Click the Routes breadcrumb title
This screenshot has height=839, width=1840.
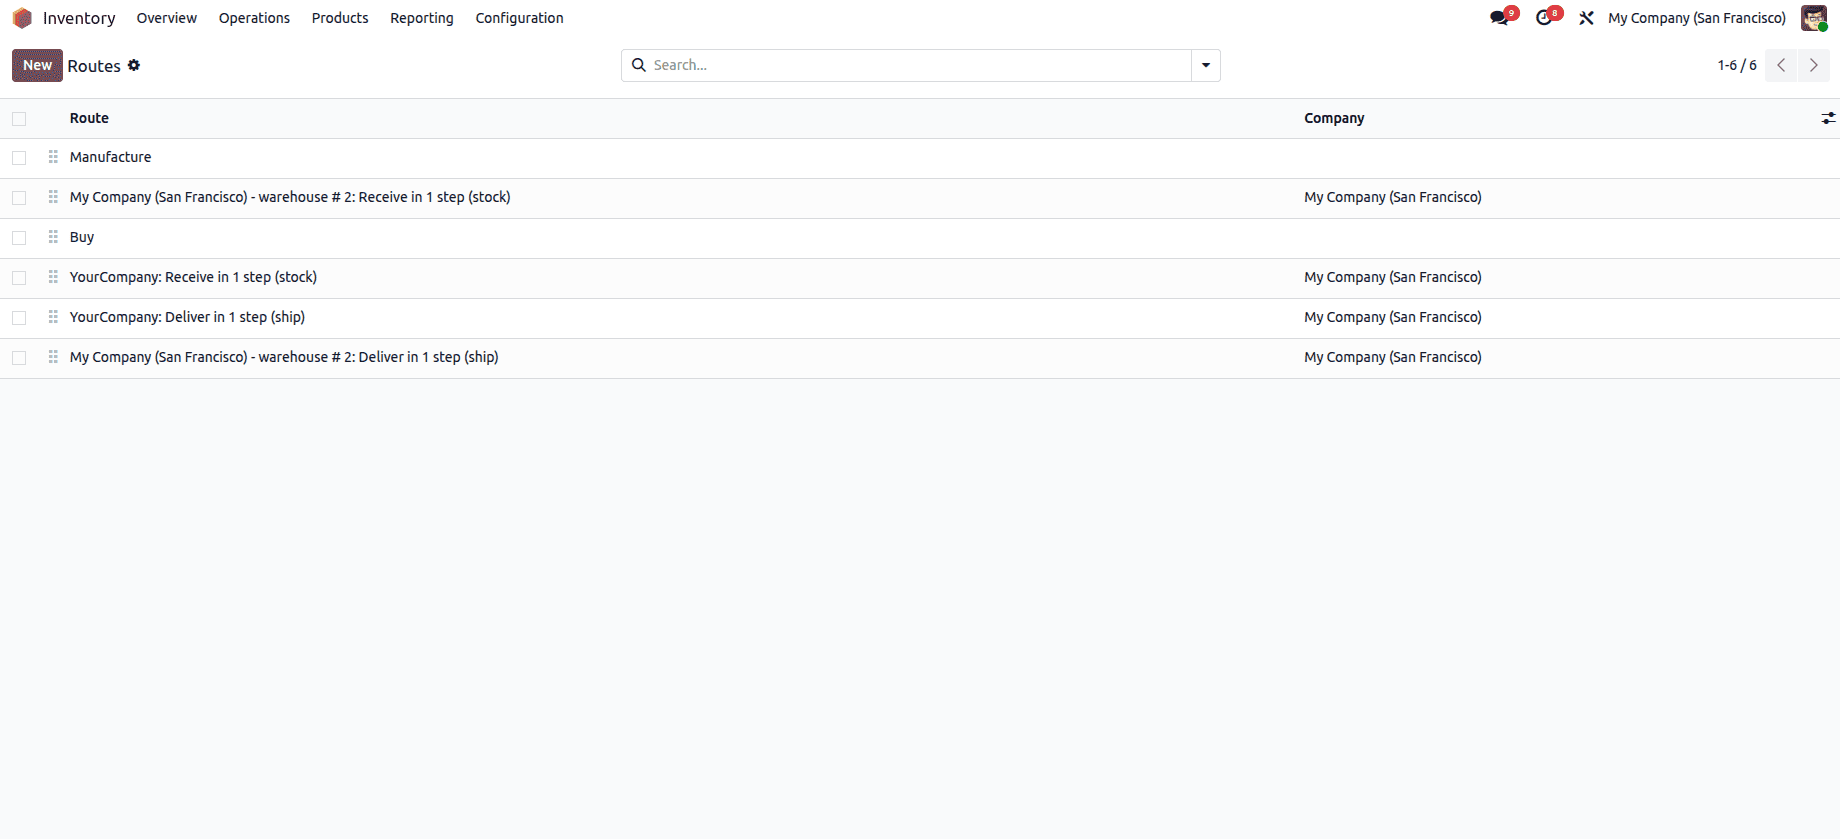(94, 66)
